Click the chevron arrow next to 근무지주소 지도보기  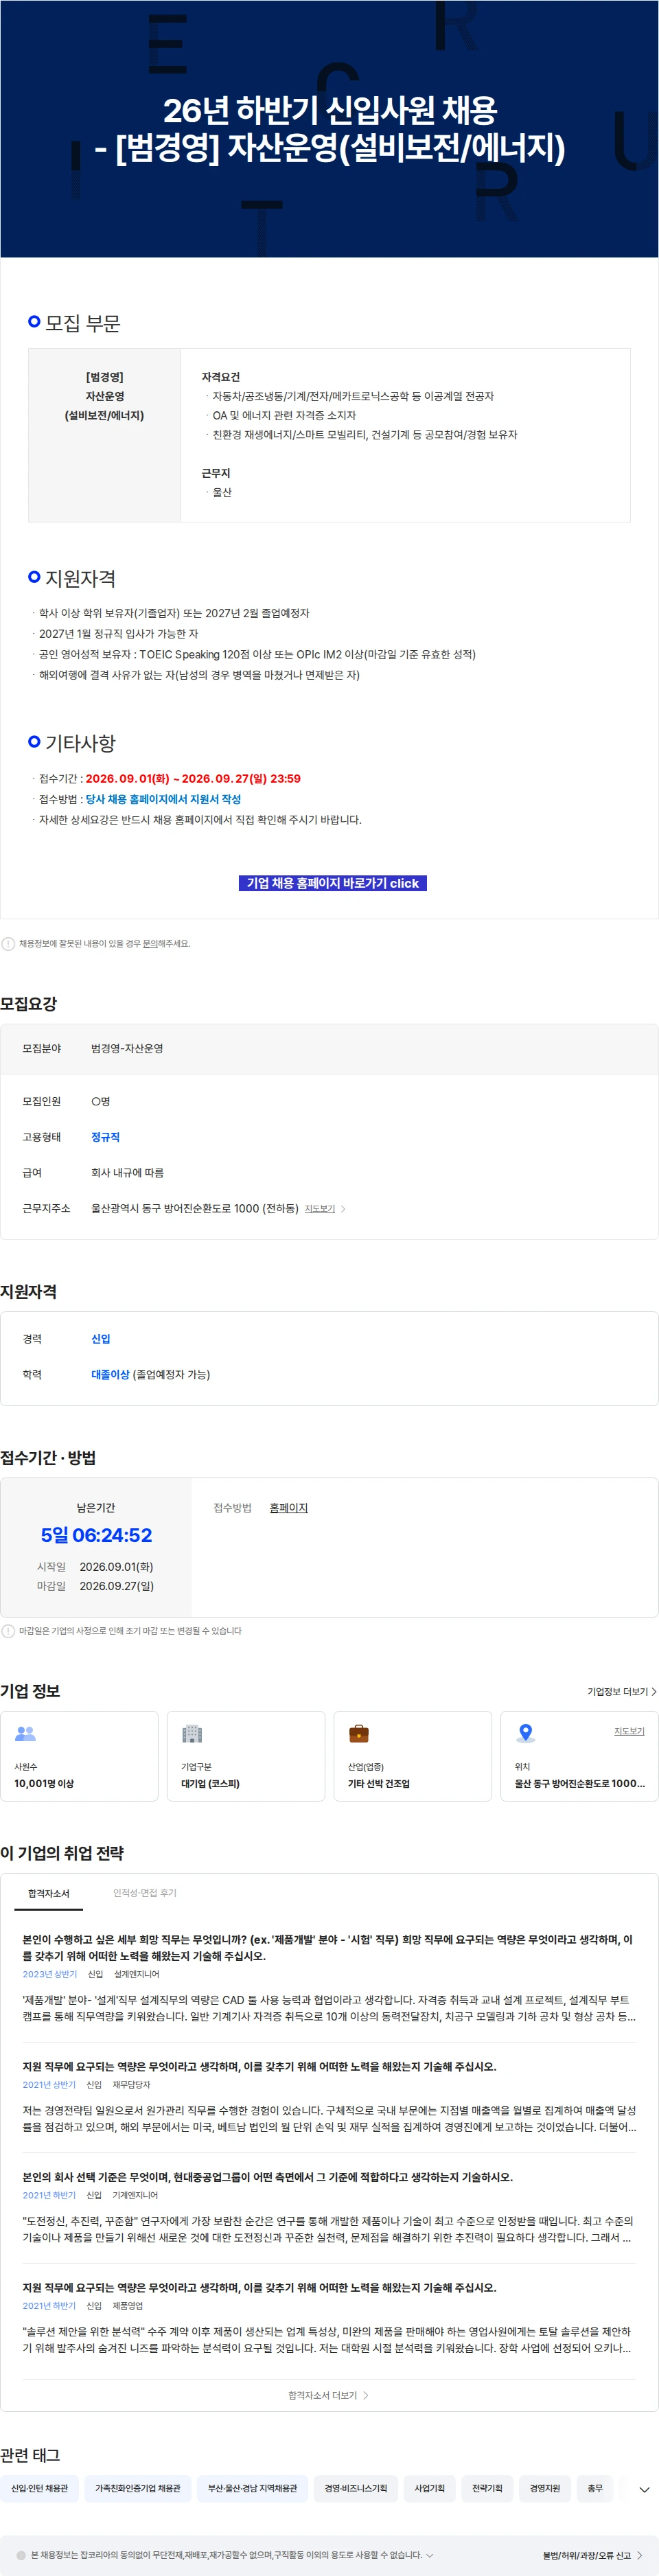coord(343,1208)
